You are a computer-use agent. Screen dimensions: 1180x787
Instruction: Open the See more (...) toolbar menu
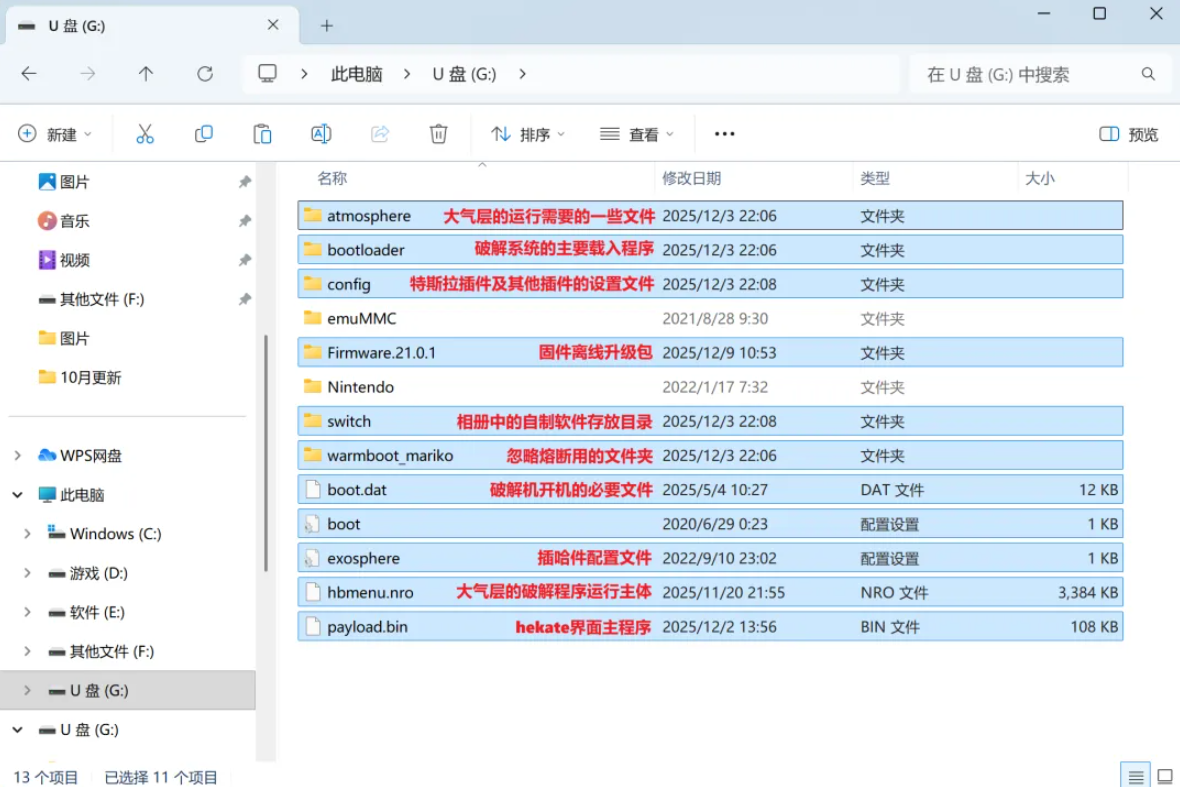[724, 133]
